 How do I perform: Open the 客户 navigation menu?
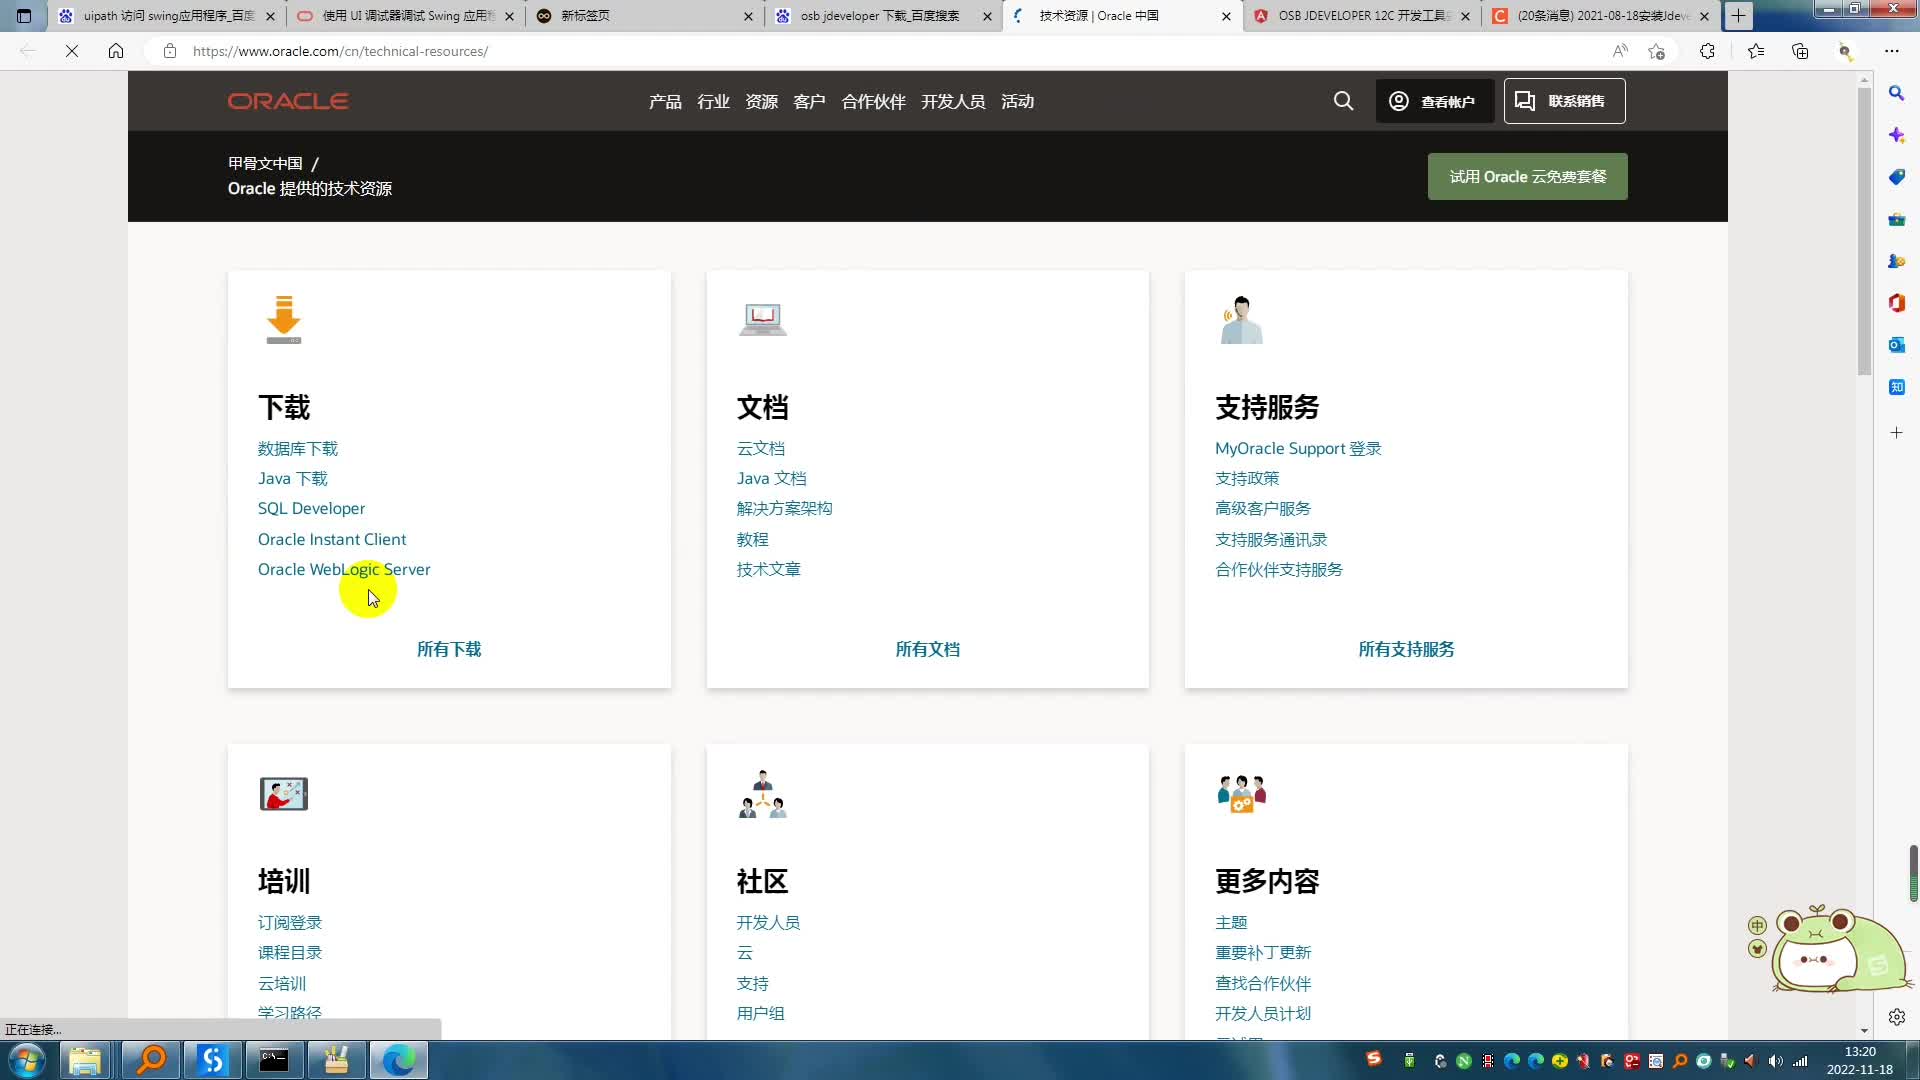[x=809, y=101]
